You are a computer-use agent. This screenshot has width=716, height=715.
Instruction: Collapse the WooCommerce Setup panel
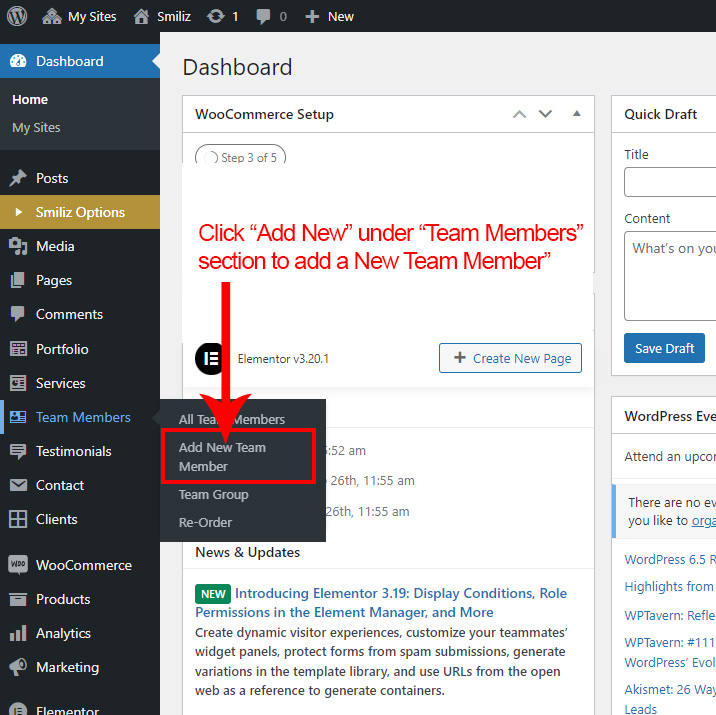tap(576, 114)
